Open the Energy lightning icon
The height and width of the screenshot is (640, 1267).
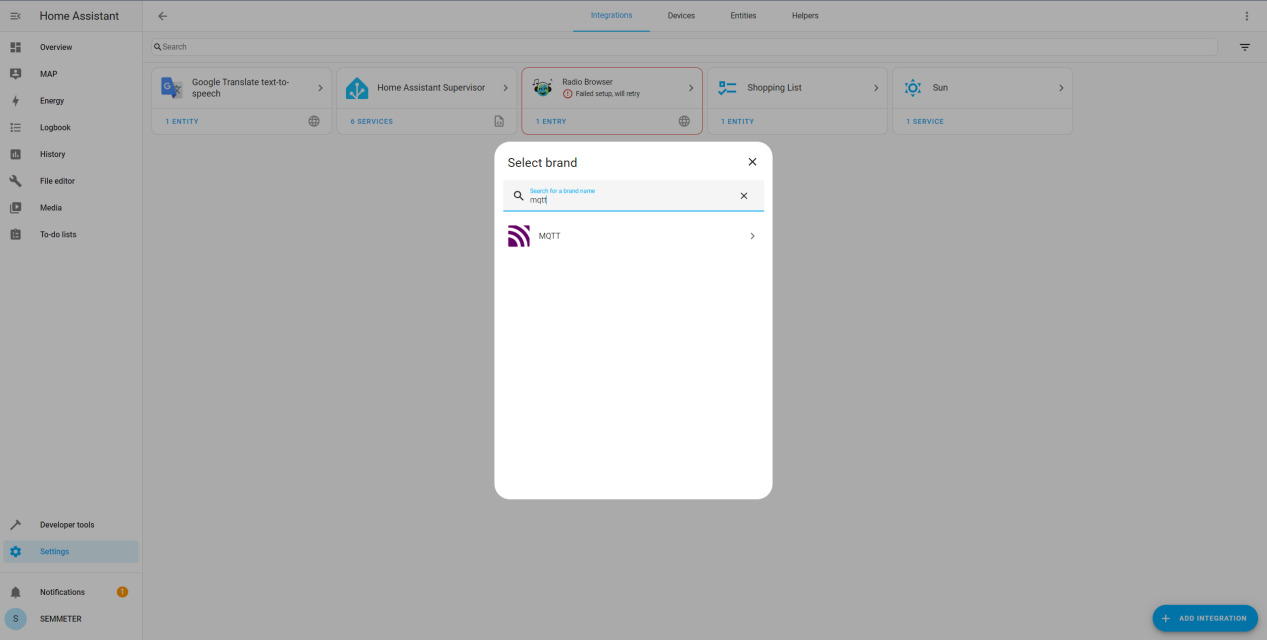click(x=15, y=101)
